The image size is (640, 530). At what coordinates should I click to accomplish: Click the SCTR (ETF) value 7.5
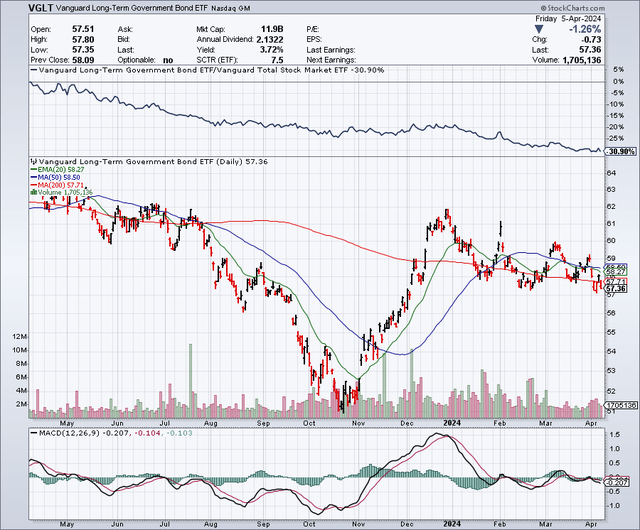coord(277,60)
